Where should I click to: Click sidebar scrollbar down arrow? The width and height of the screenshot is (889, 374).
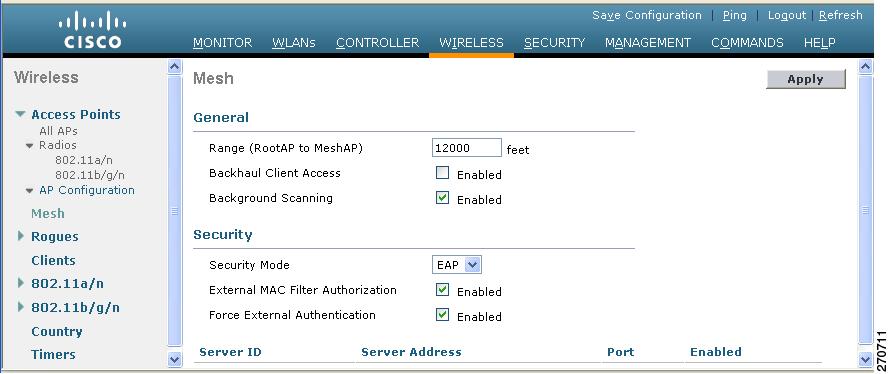point(175,359)
